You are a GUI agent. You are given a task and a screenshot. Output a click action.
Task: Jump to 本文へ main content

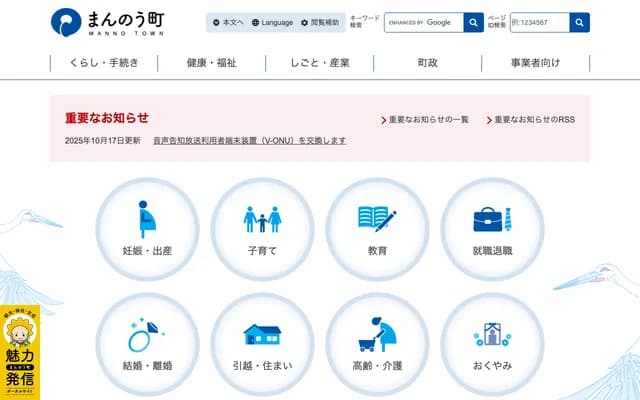tap(228, 22)
